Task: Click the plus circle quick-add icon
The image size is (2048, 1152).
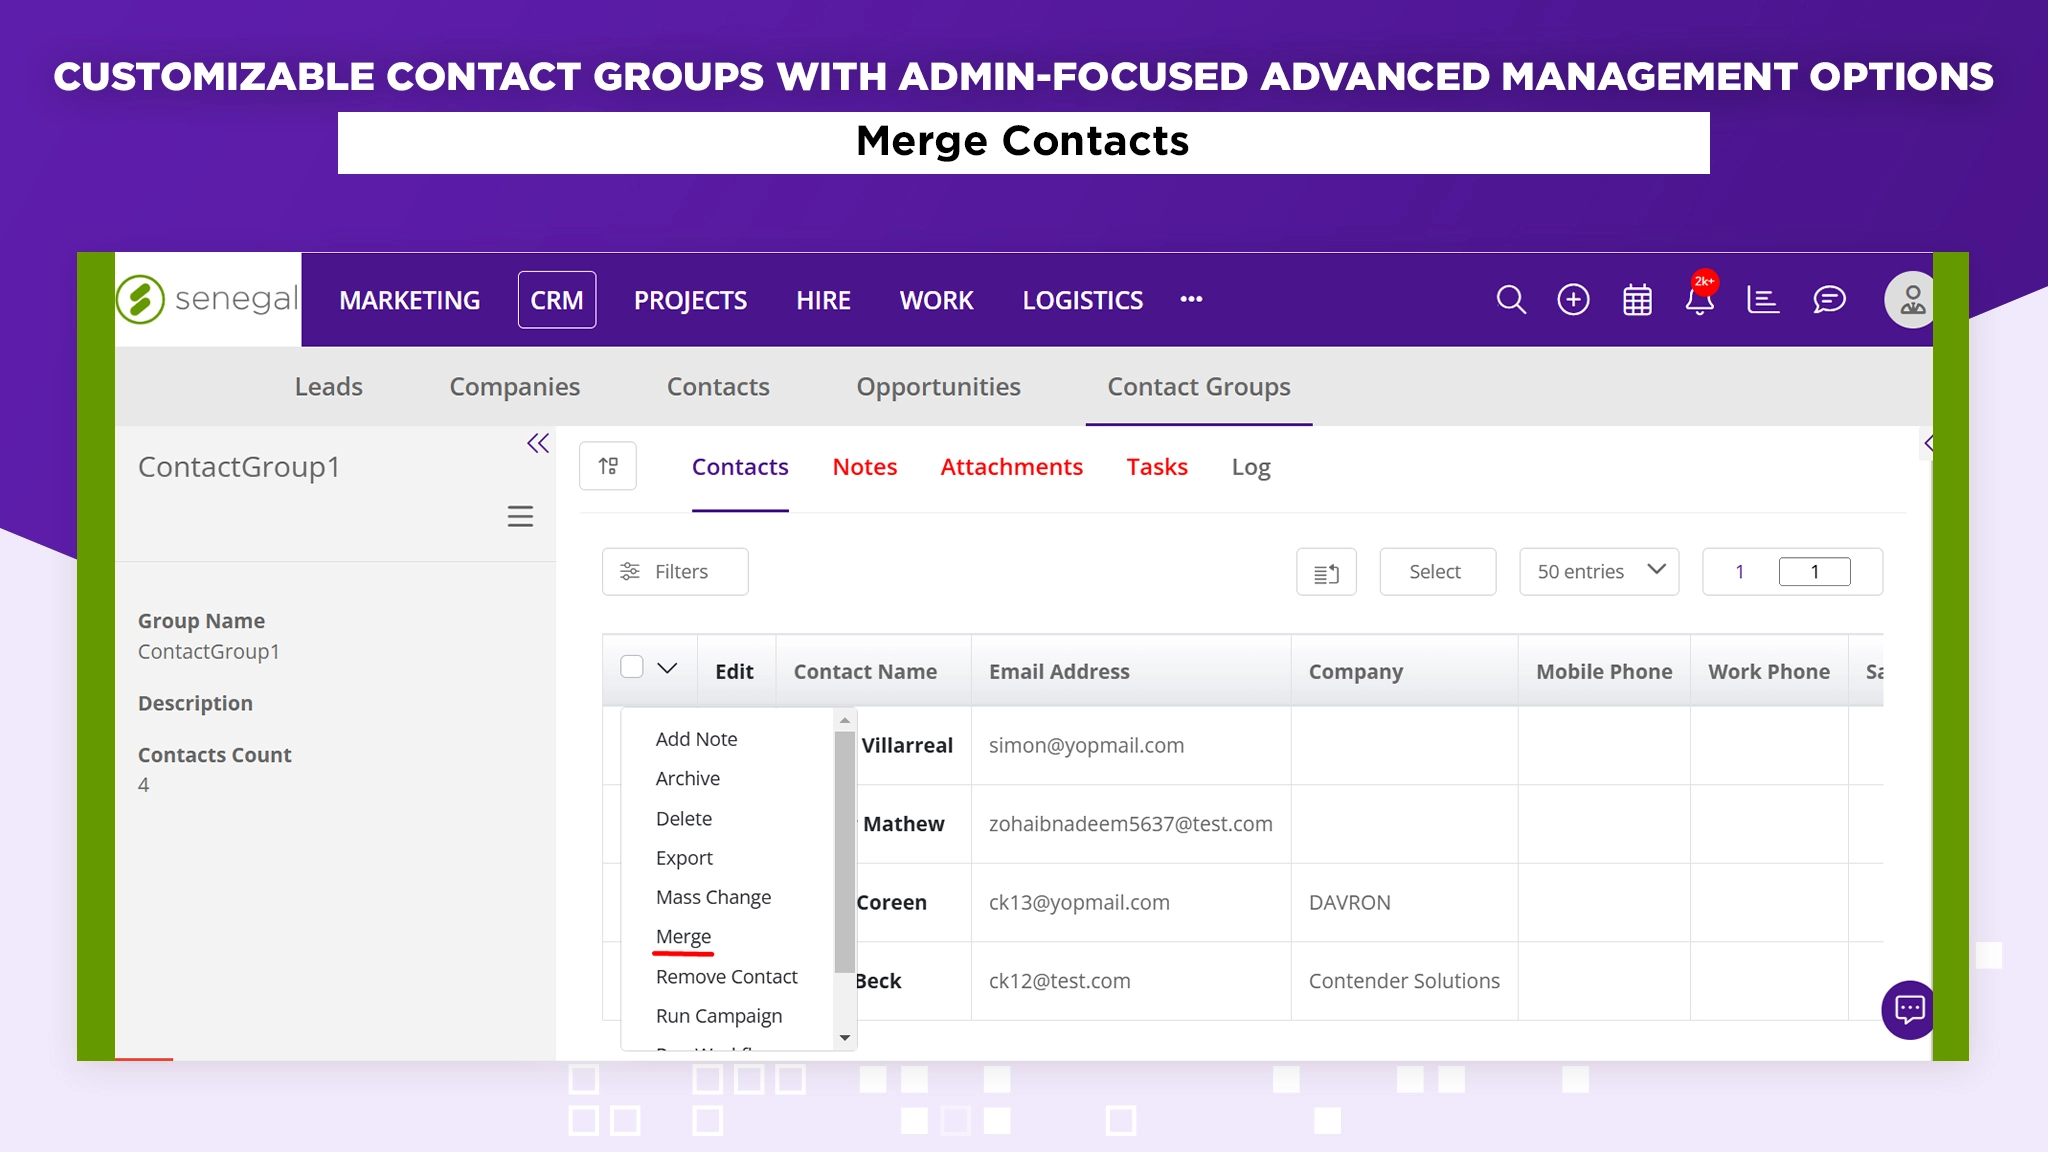Action: [1573, 300]
